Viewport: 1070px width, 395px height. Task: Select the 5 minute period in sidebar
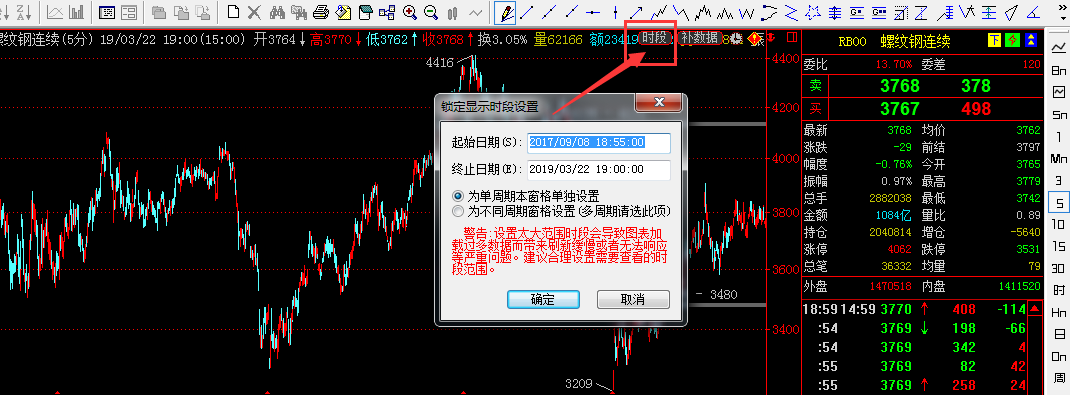coord(1058,203)
